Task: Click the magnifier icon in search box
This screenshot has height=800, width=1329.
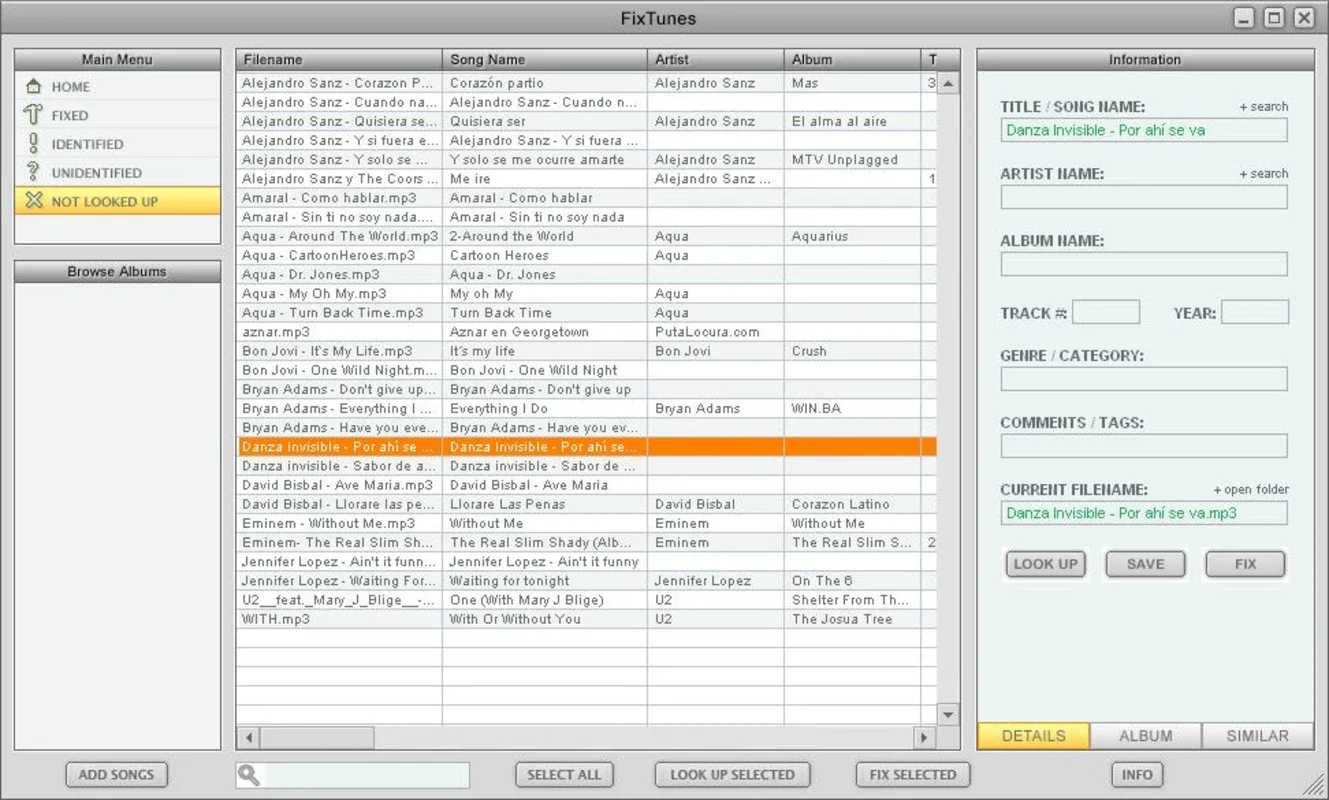Action: coord(249,775)
